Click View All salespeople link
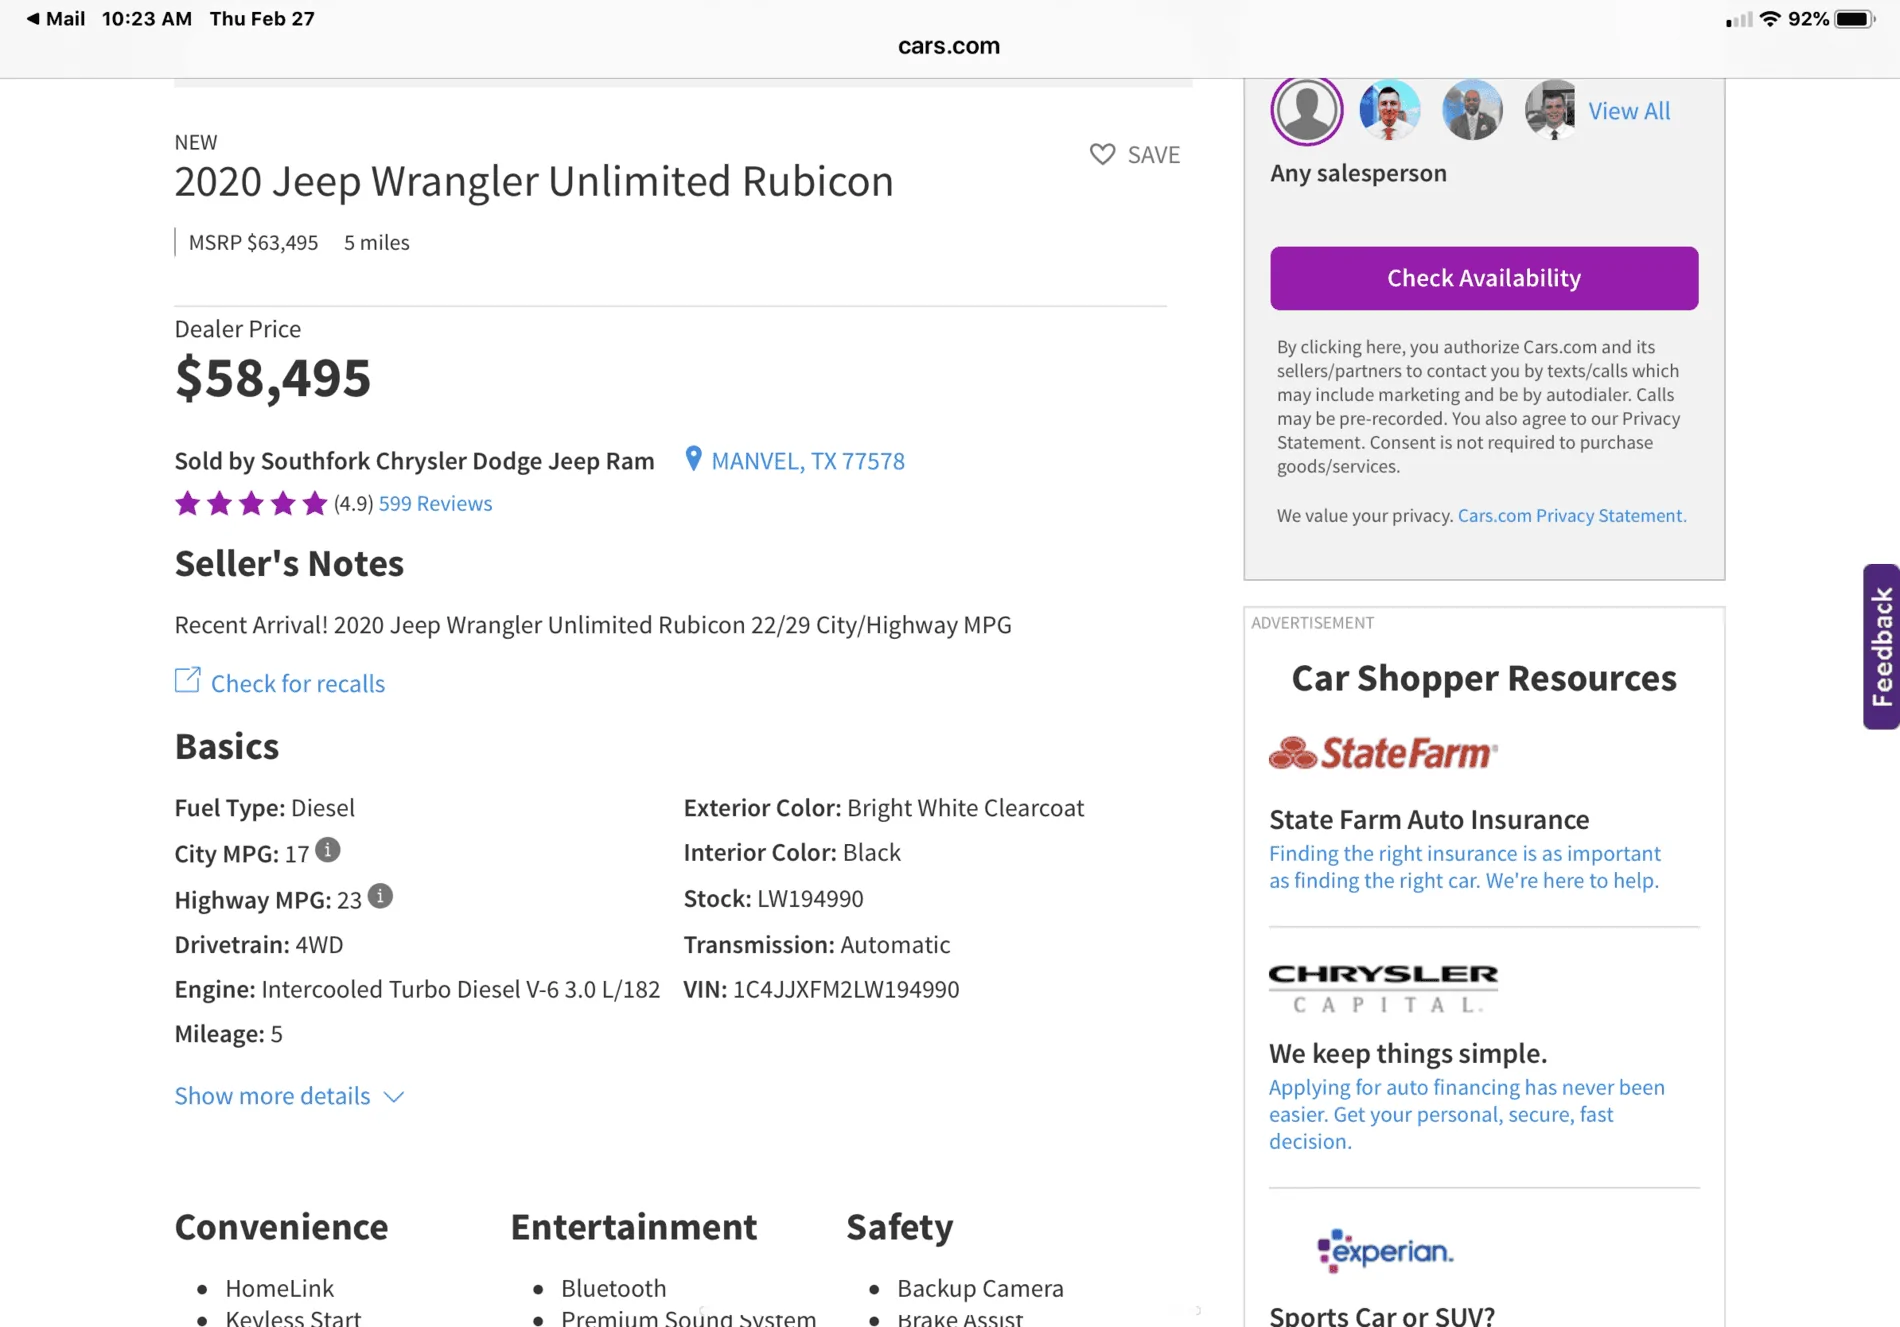 1629,111
